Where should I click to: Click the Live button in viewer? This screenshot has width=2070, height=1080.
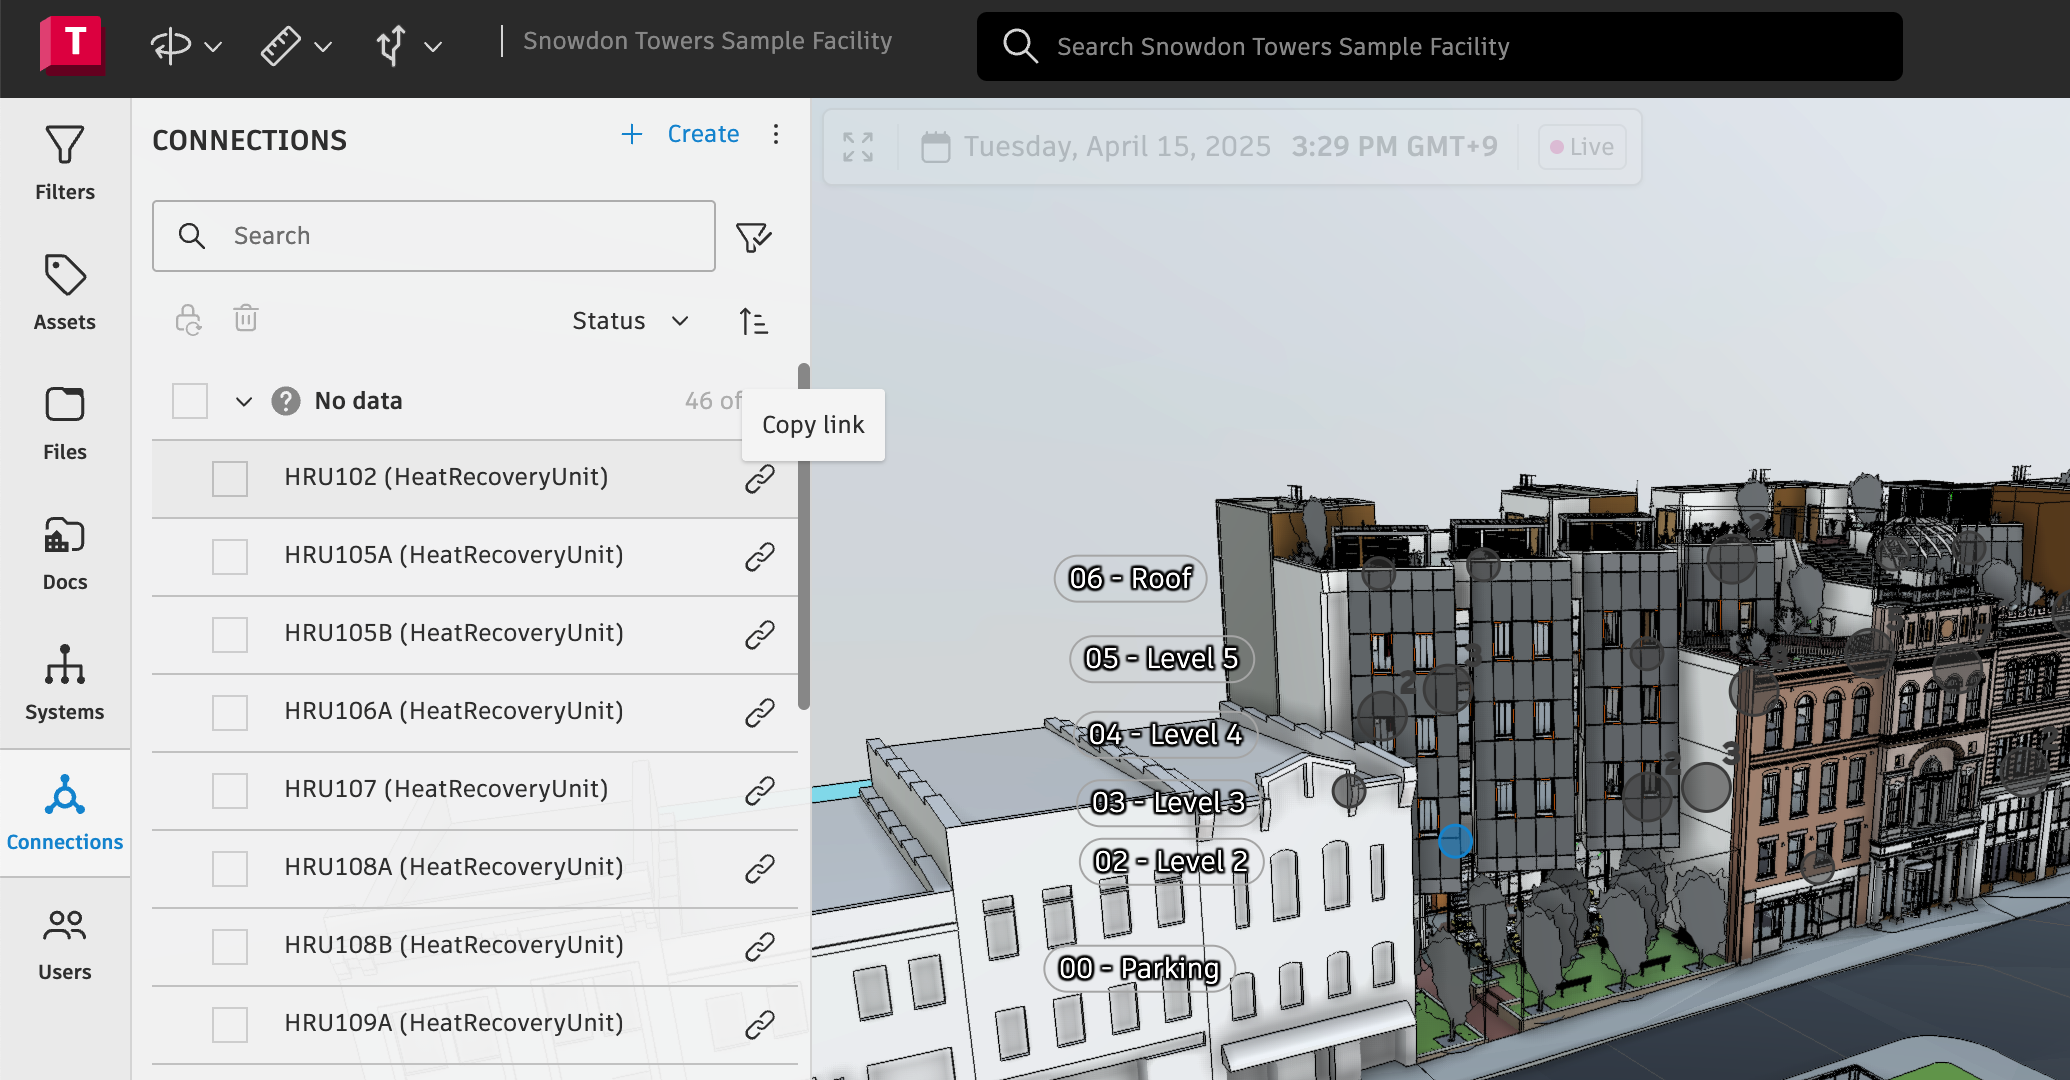1582,147
